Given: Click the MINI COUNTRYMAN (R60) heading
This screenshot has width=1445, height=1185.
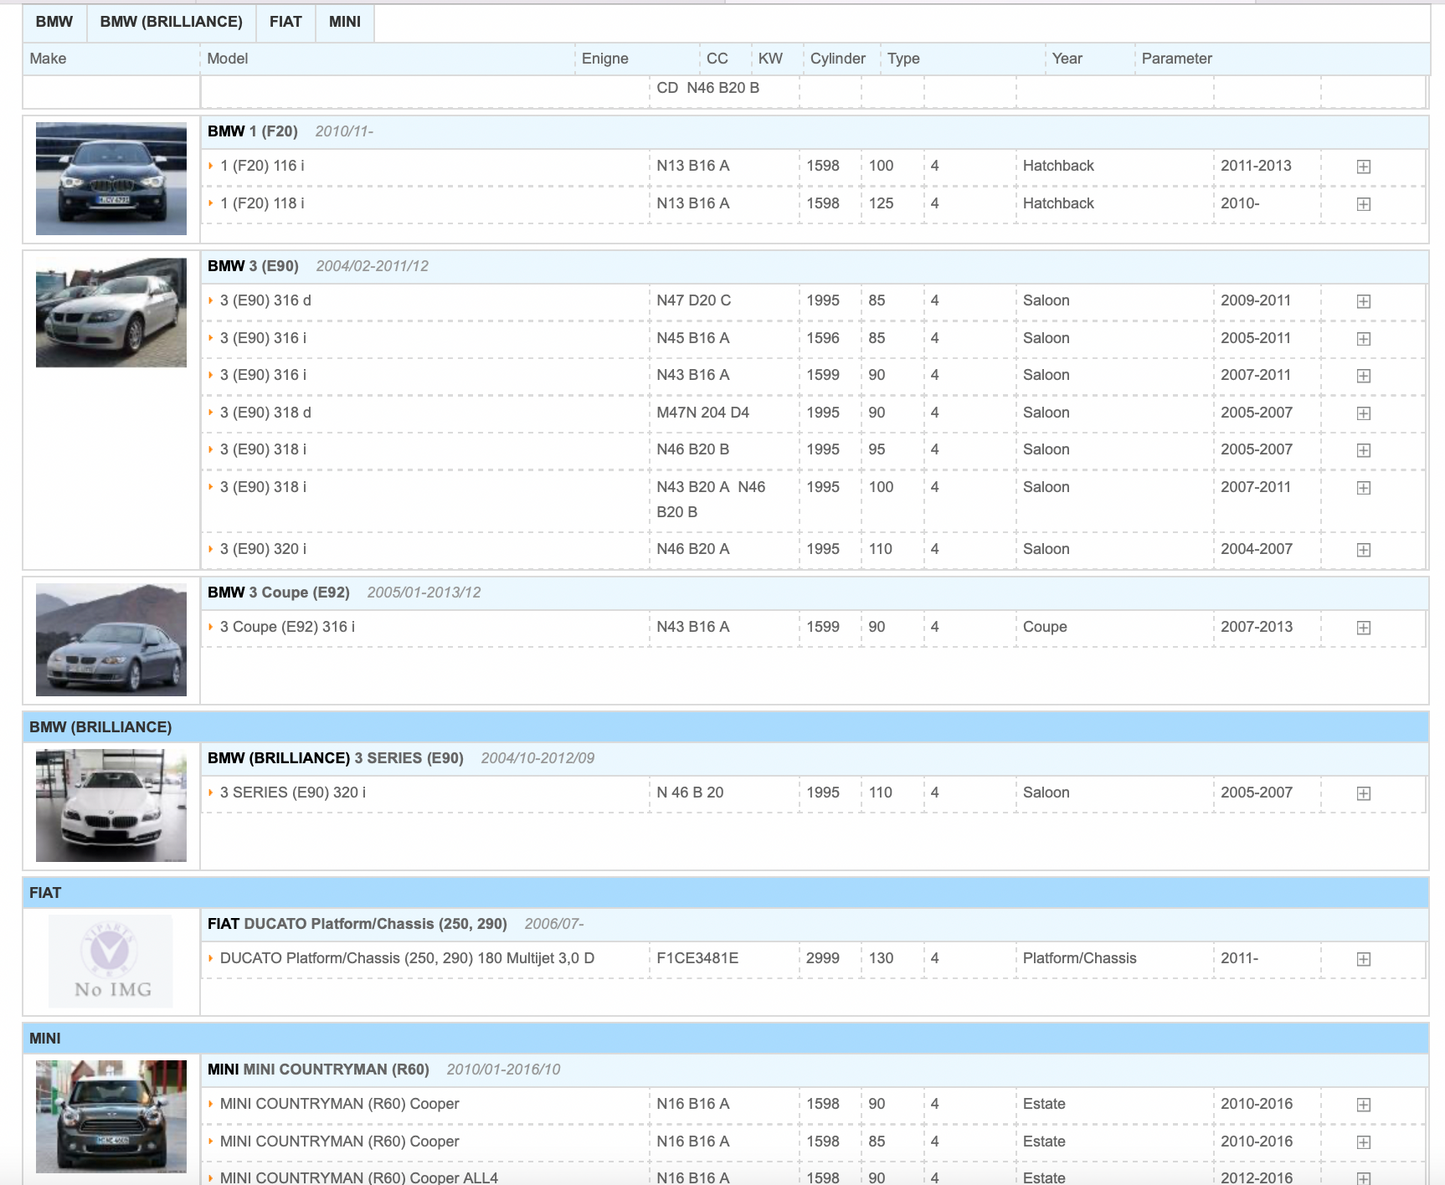Looking at the screenshot, I should [318, 1069].
